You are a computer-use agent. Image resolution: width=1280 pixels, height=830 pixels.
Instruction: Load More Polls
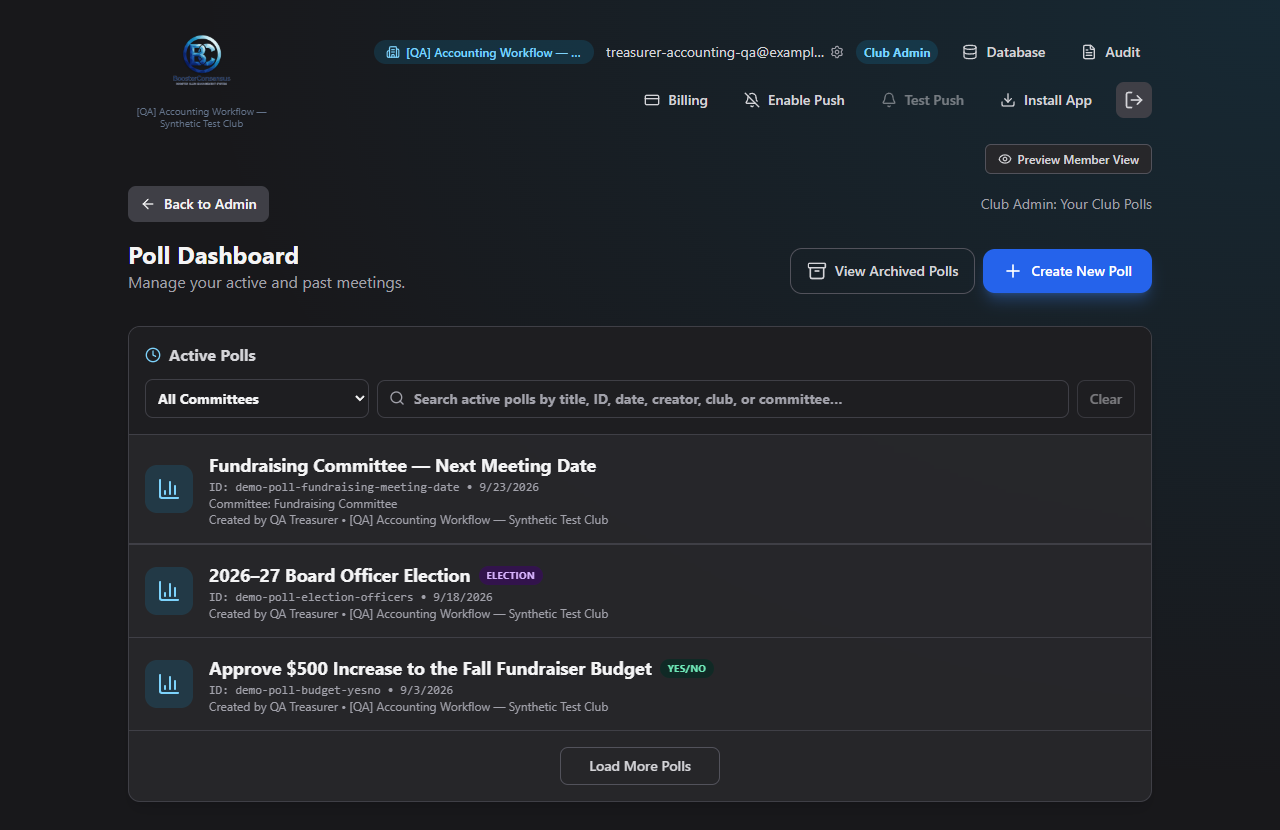click(640, 766)
